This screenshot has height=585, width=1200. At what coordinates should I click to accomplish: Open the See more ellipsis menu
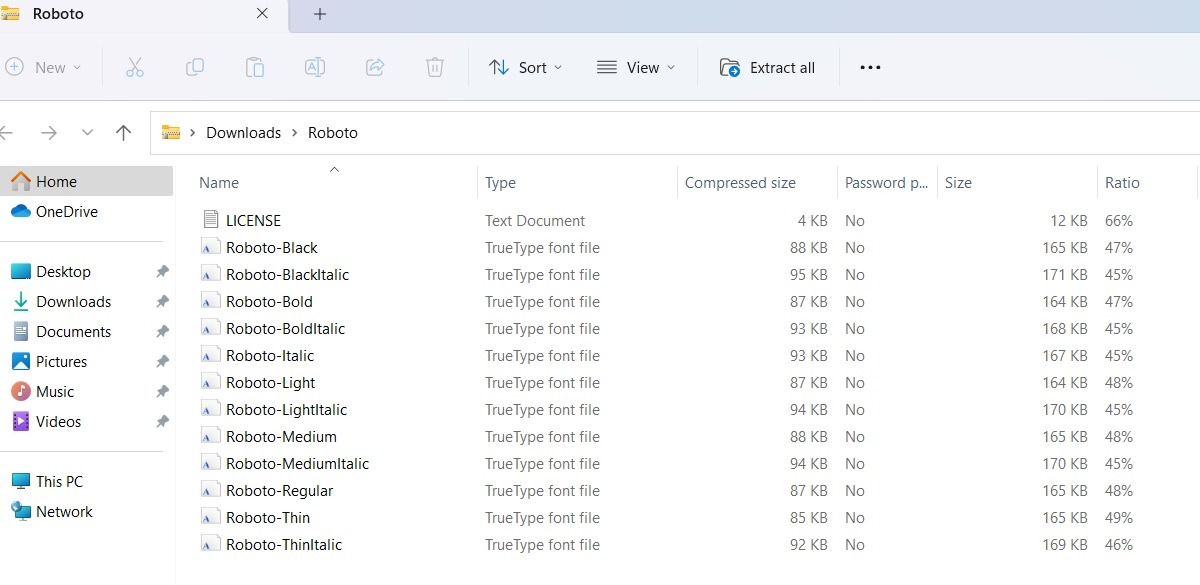(x=869, y=67)
